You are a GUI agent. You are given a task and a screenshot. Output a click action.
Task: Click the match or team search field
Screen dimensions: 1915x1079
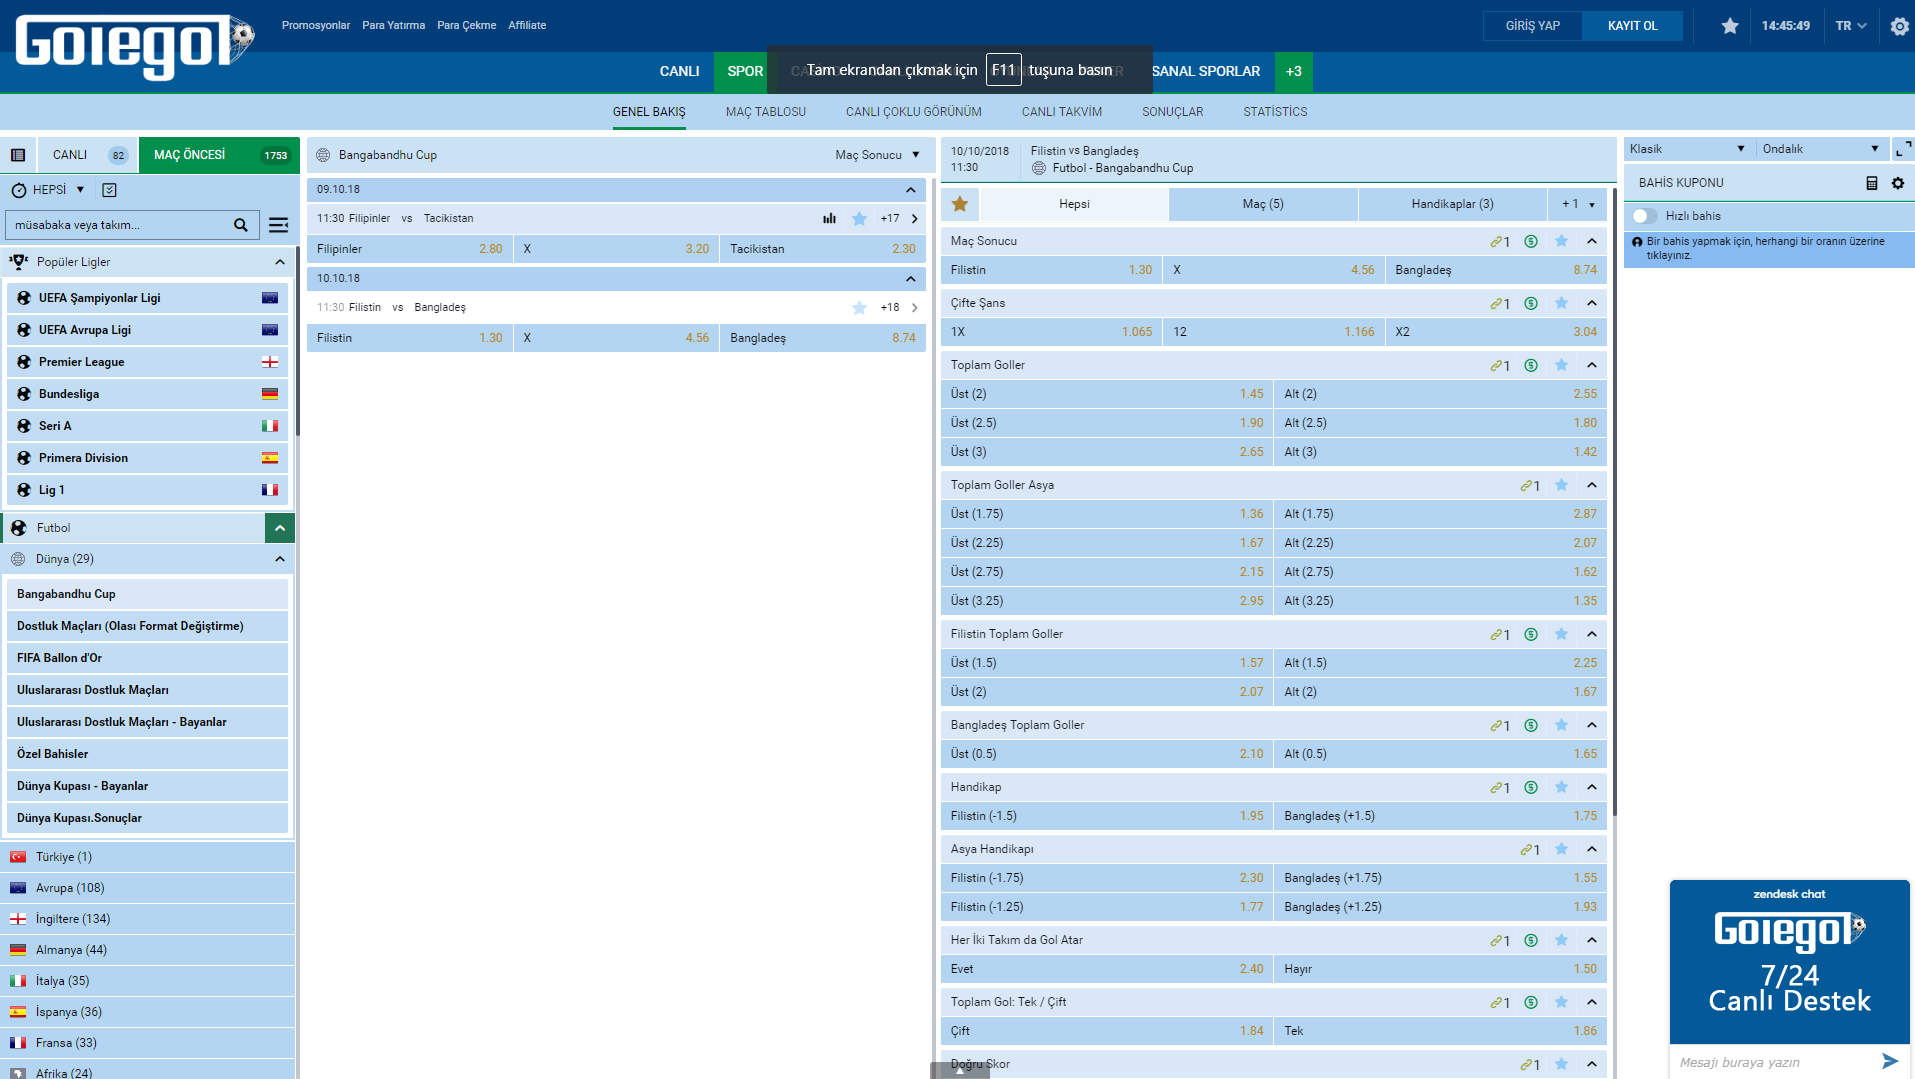118,225
